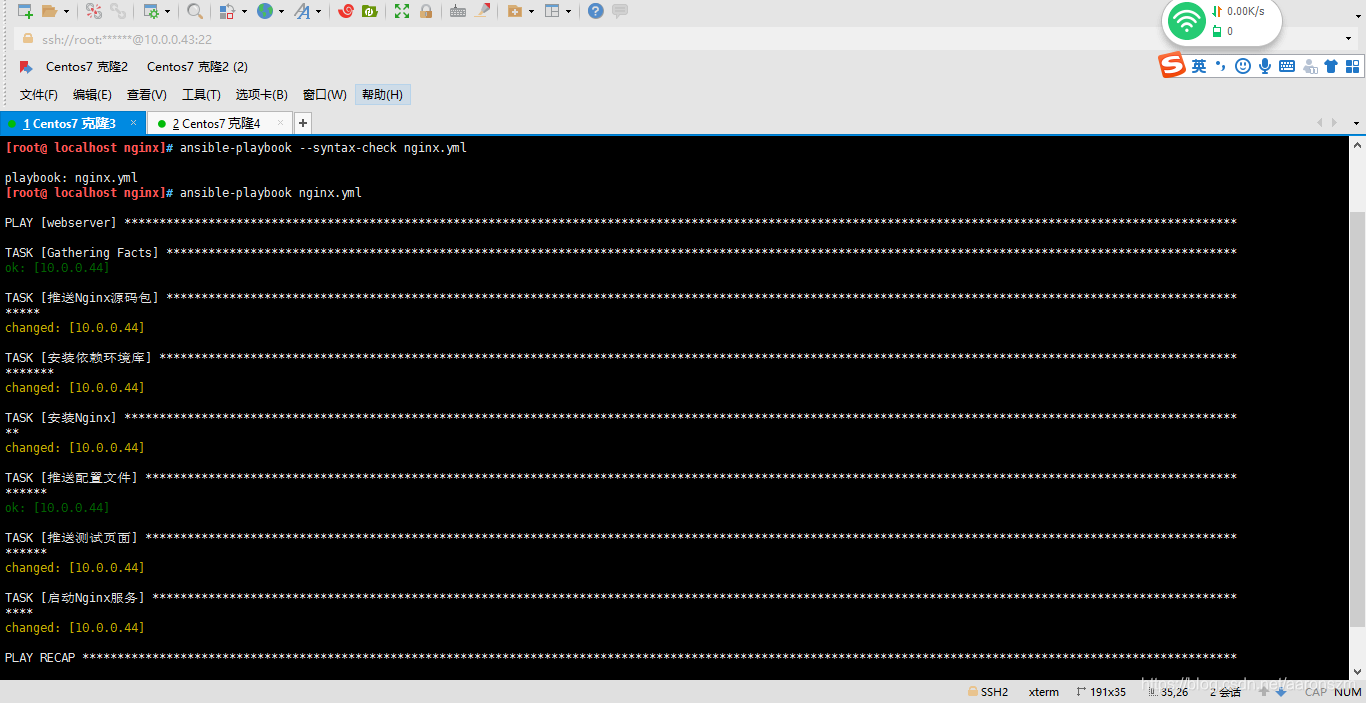Click the Reconnect link icon

(118, 11)
